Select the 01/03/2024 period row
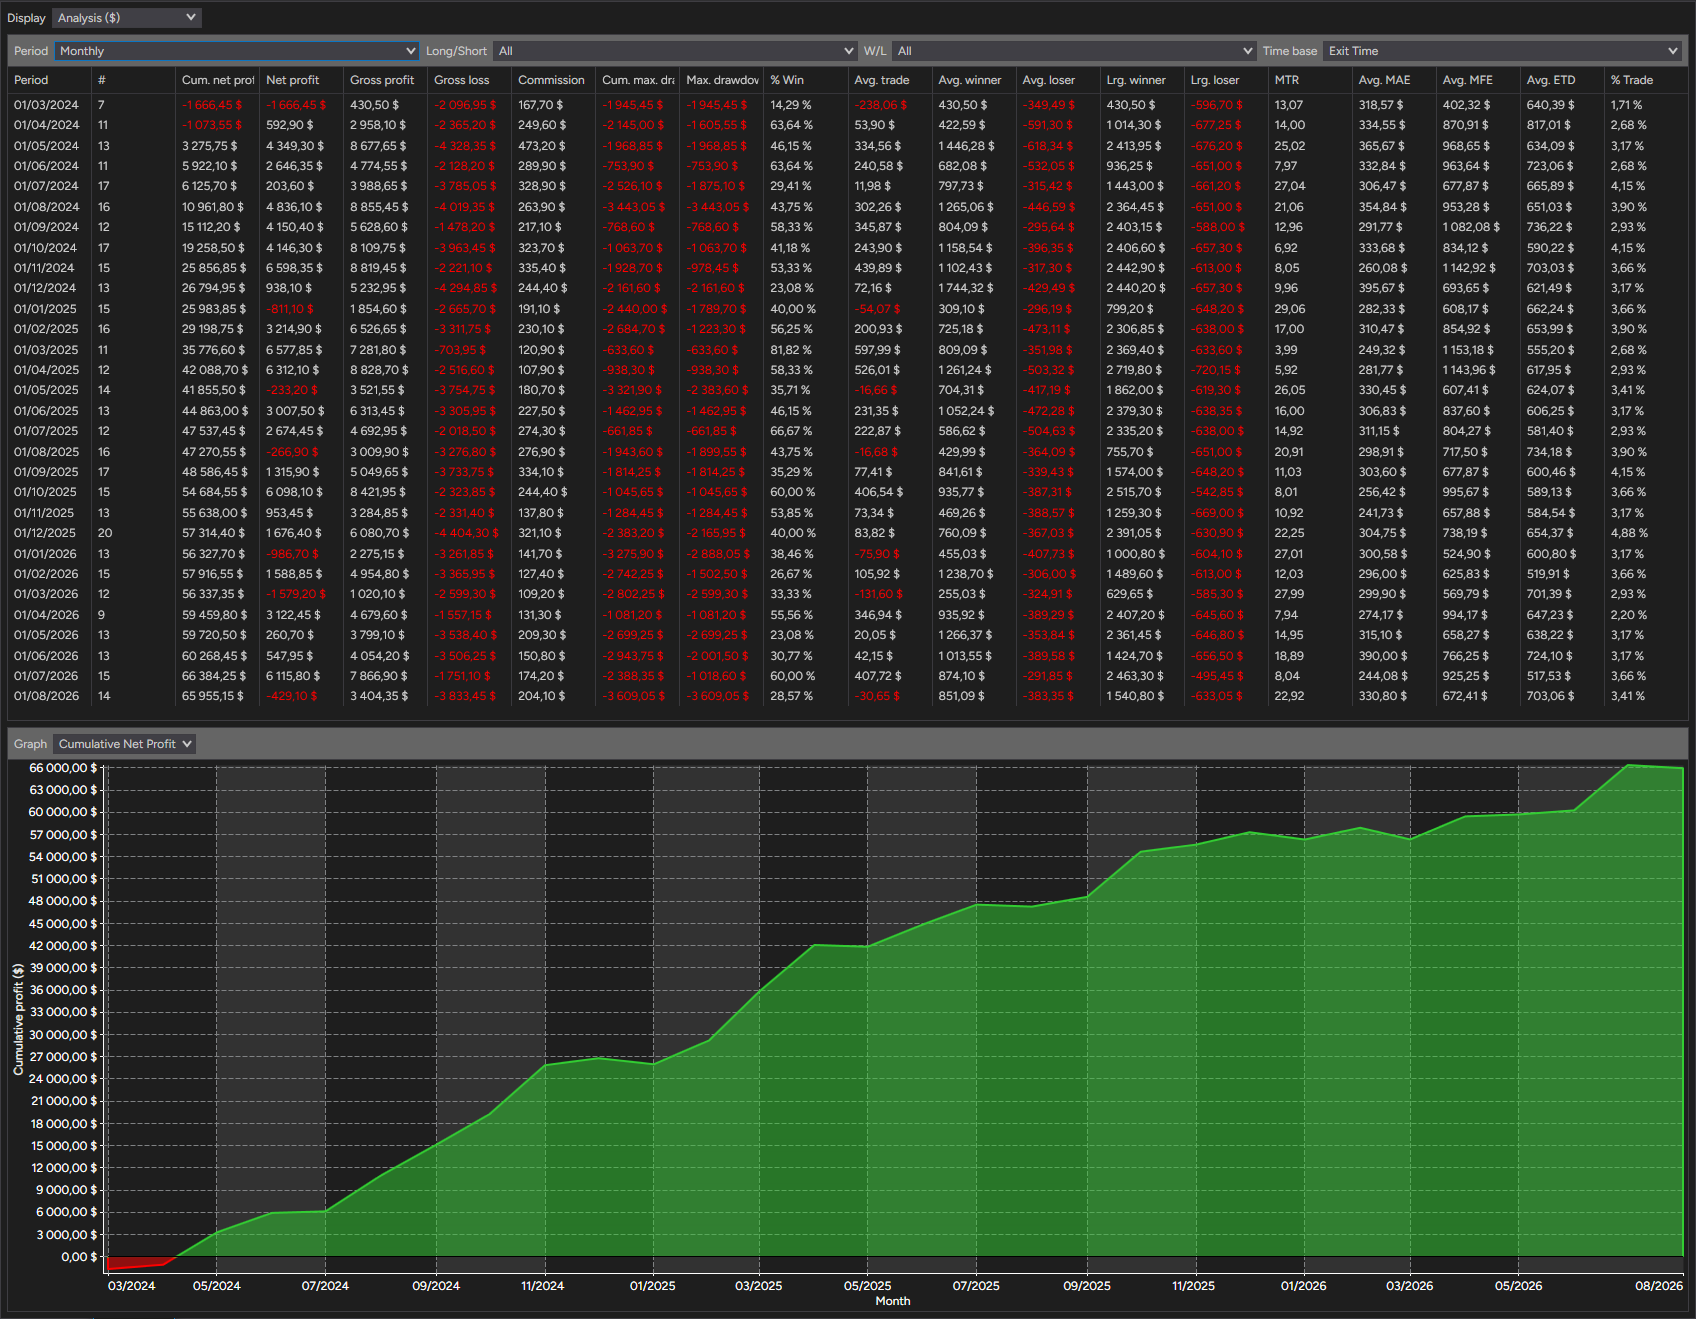 [847, 105]
